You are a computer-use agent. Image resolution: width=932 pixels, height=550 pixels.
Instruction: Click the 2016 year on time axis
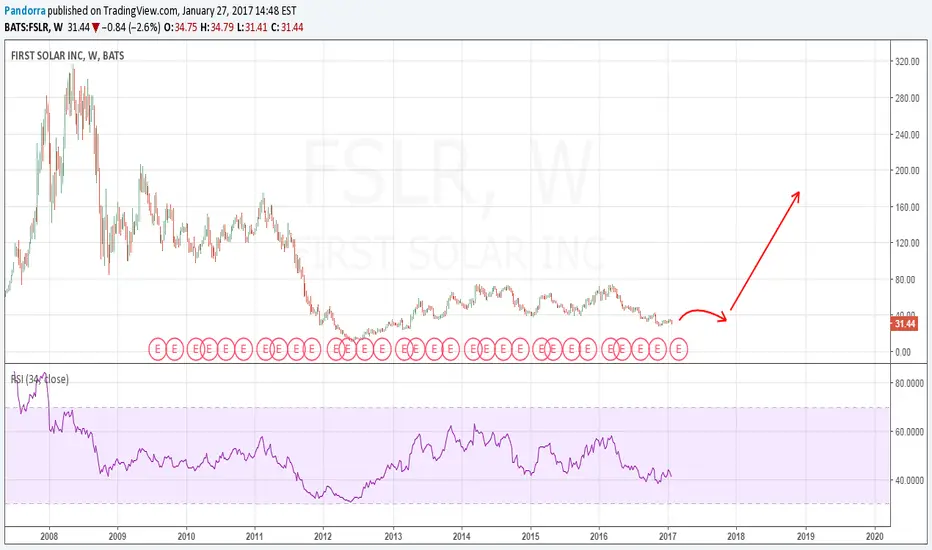[x=599, y=536]
